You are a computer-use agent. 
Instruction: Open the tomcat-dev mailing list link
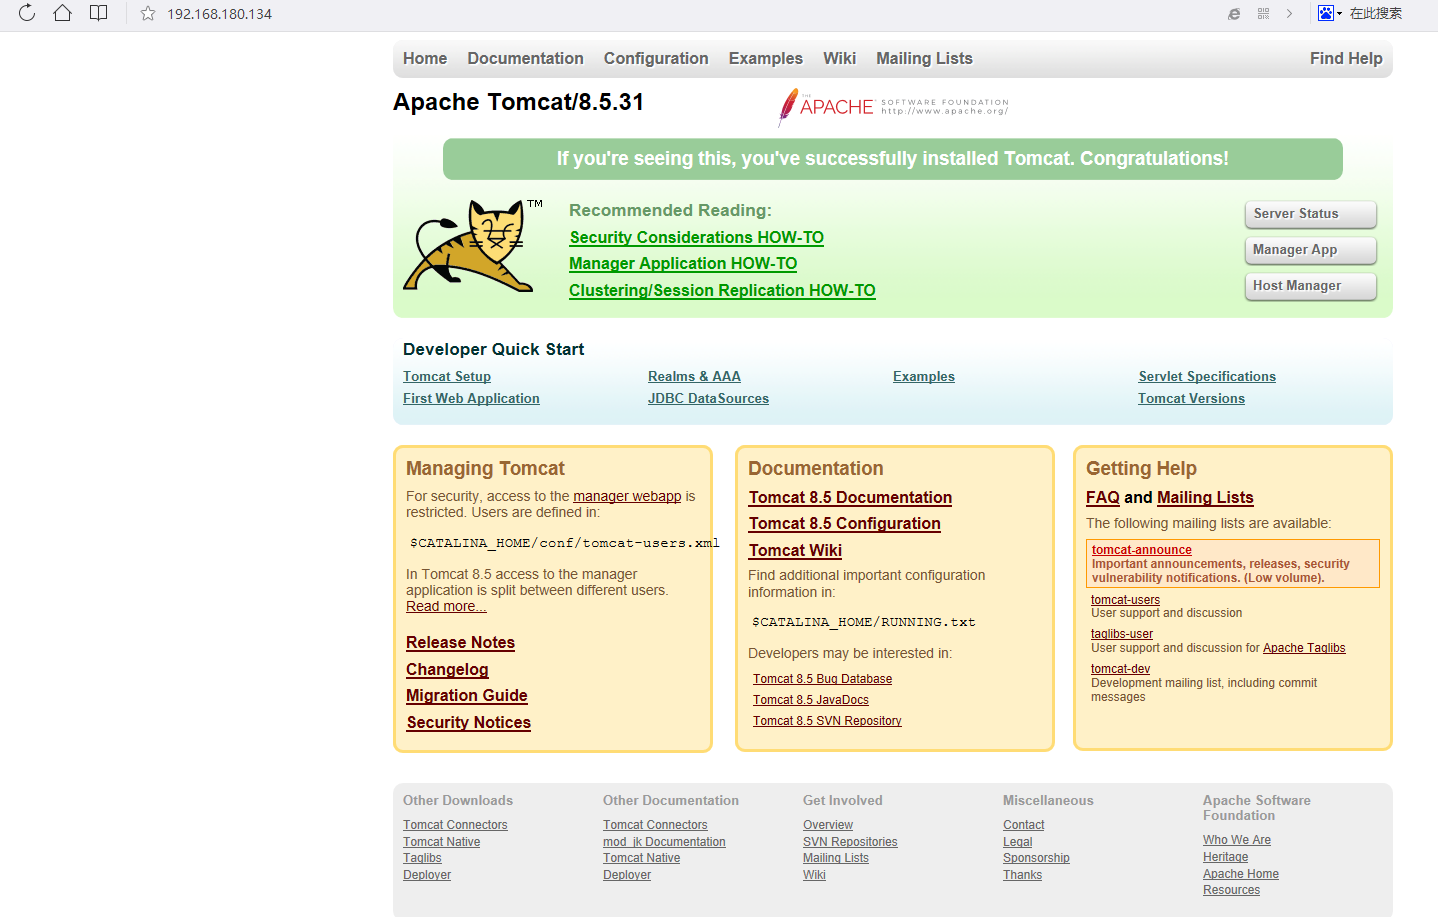(1120, 669)
